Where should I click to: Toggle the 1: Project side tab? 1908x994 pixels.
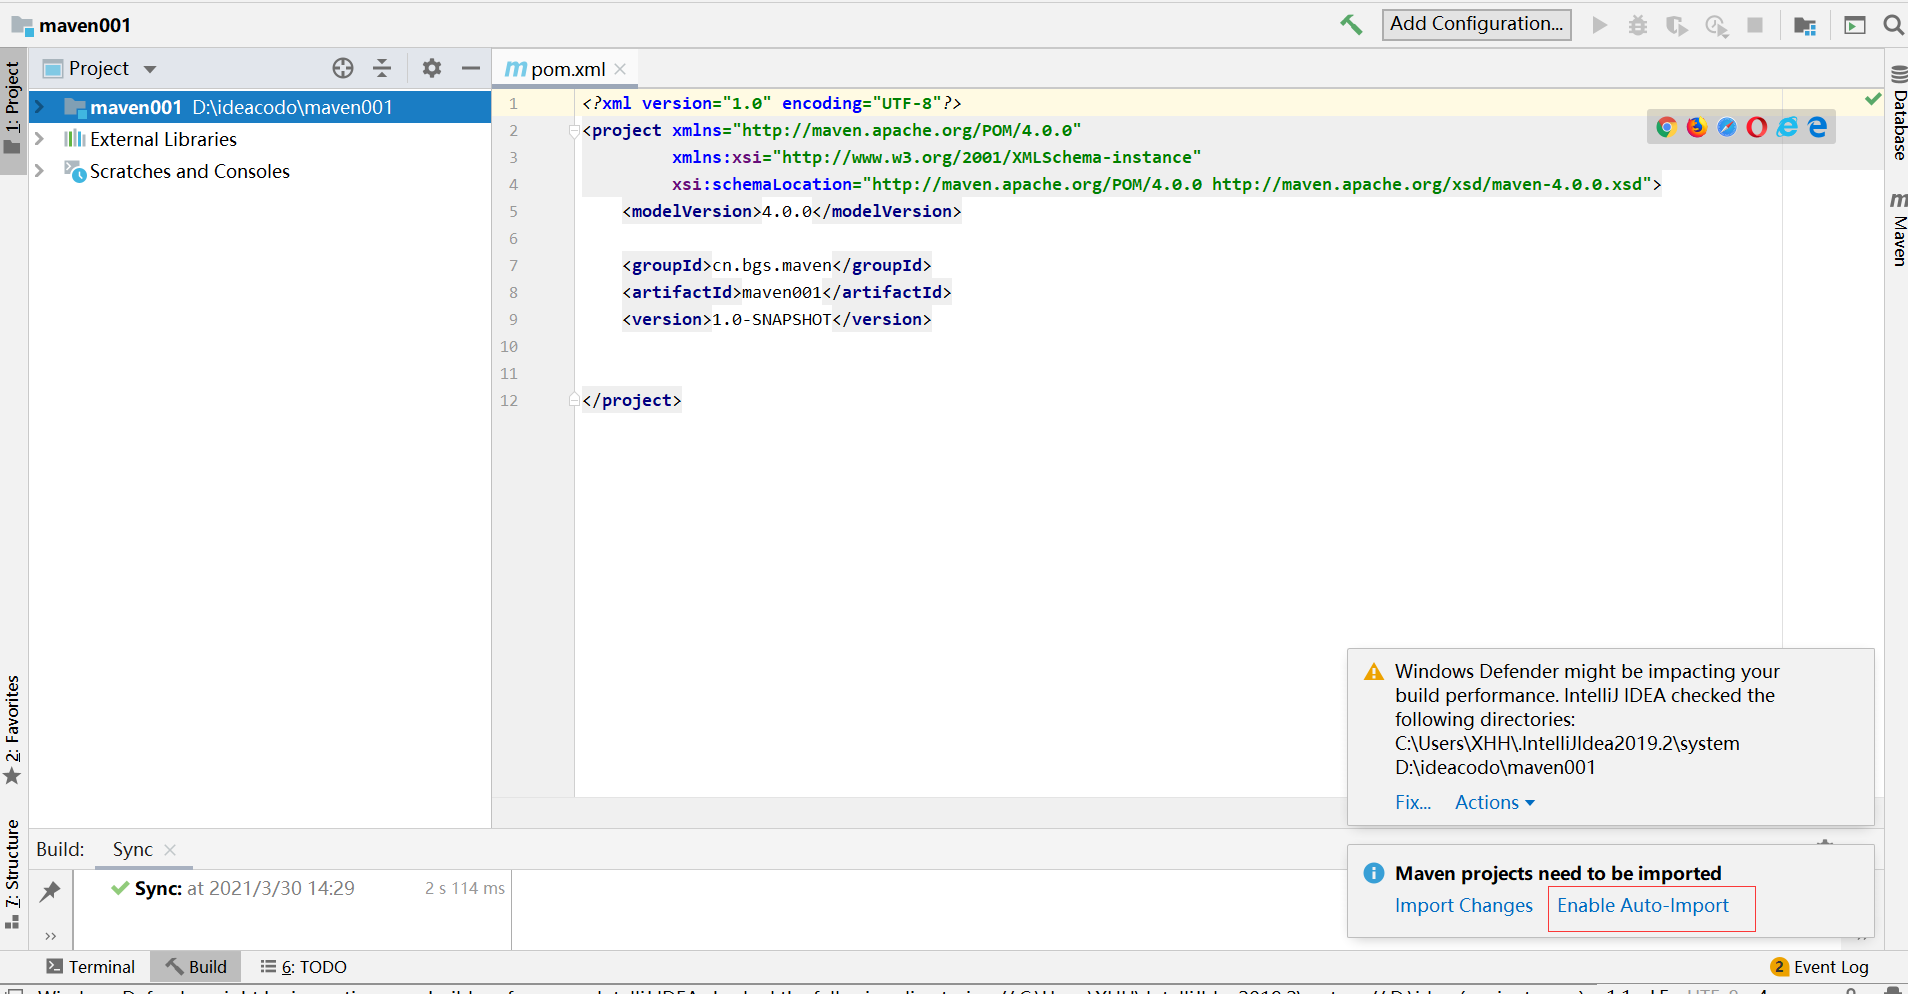[x=13, y=108]
